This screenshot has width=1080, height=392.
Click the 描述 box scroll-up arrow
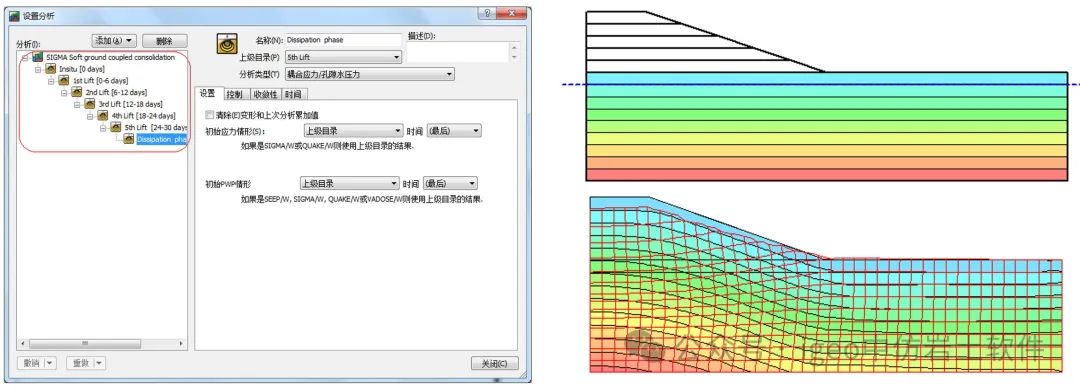[x=514, y=48]
